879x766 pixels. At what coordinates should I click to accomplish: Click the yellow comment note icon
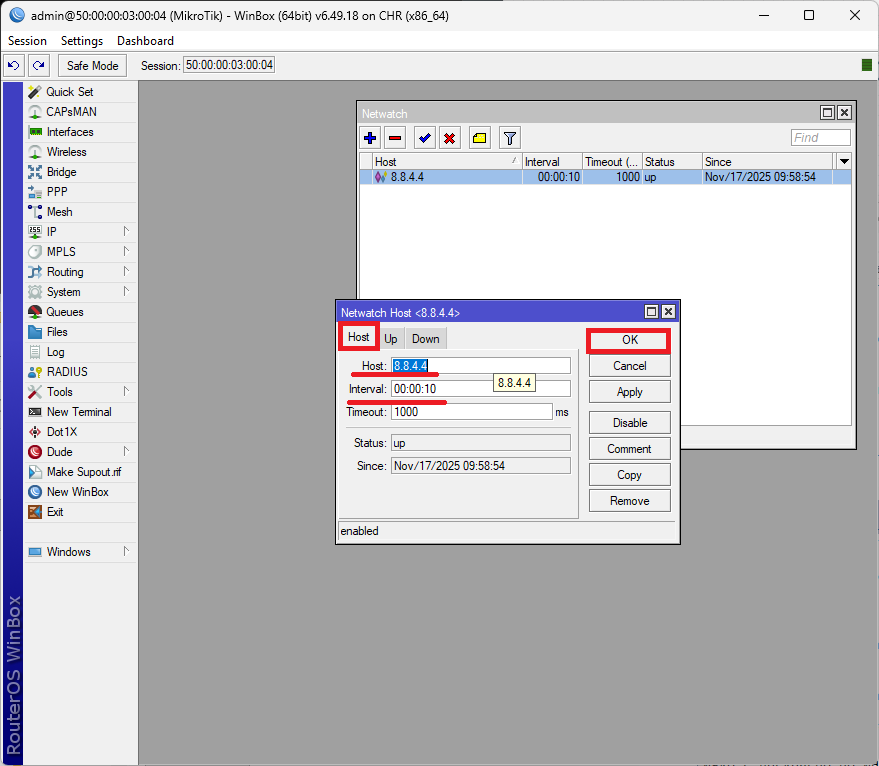click(479, 138)
